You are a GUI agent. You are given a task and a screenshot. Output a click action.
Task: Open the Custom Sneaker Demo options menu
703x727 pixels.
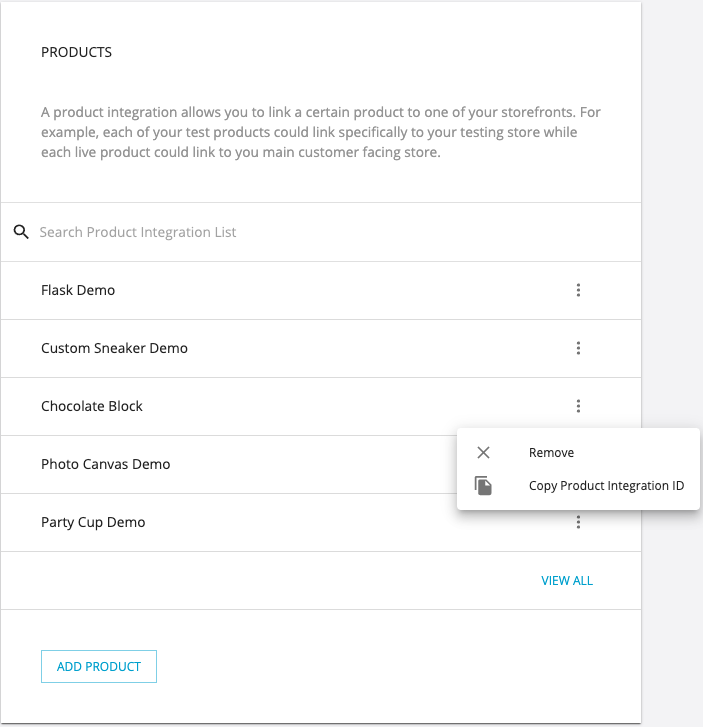pos(578,348)
